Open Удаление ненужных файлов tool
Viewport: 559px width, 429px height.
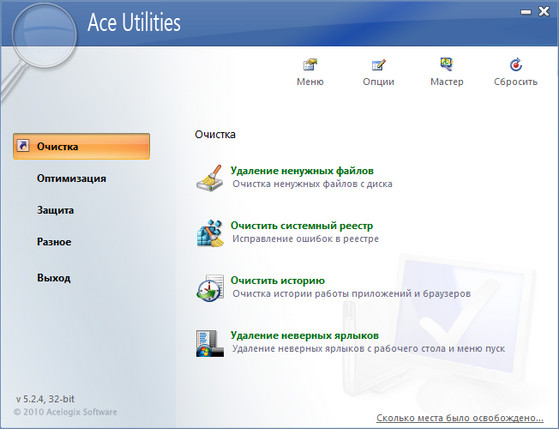click(302, 171)
